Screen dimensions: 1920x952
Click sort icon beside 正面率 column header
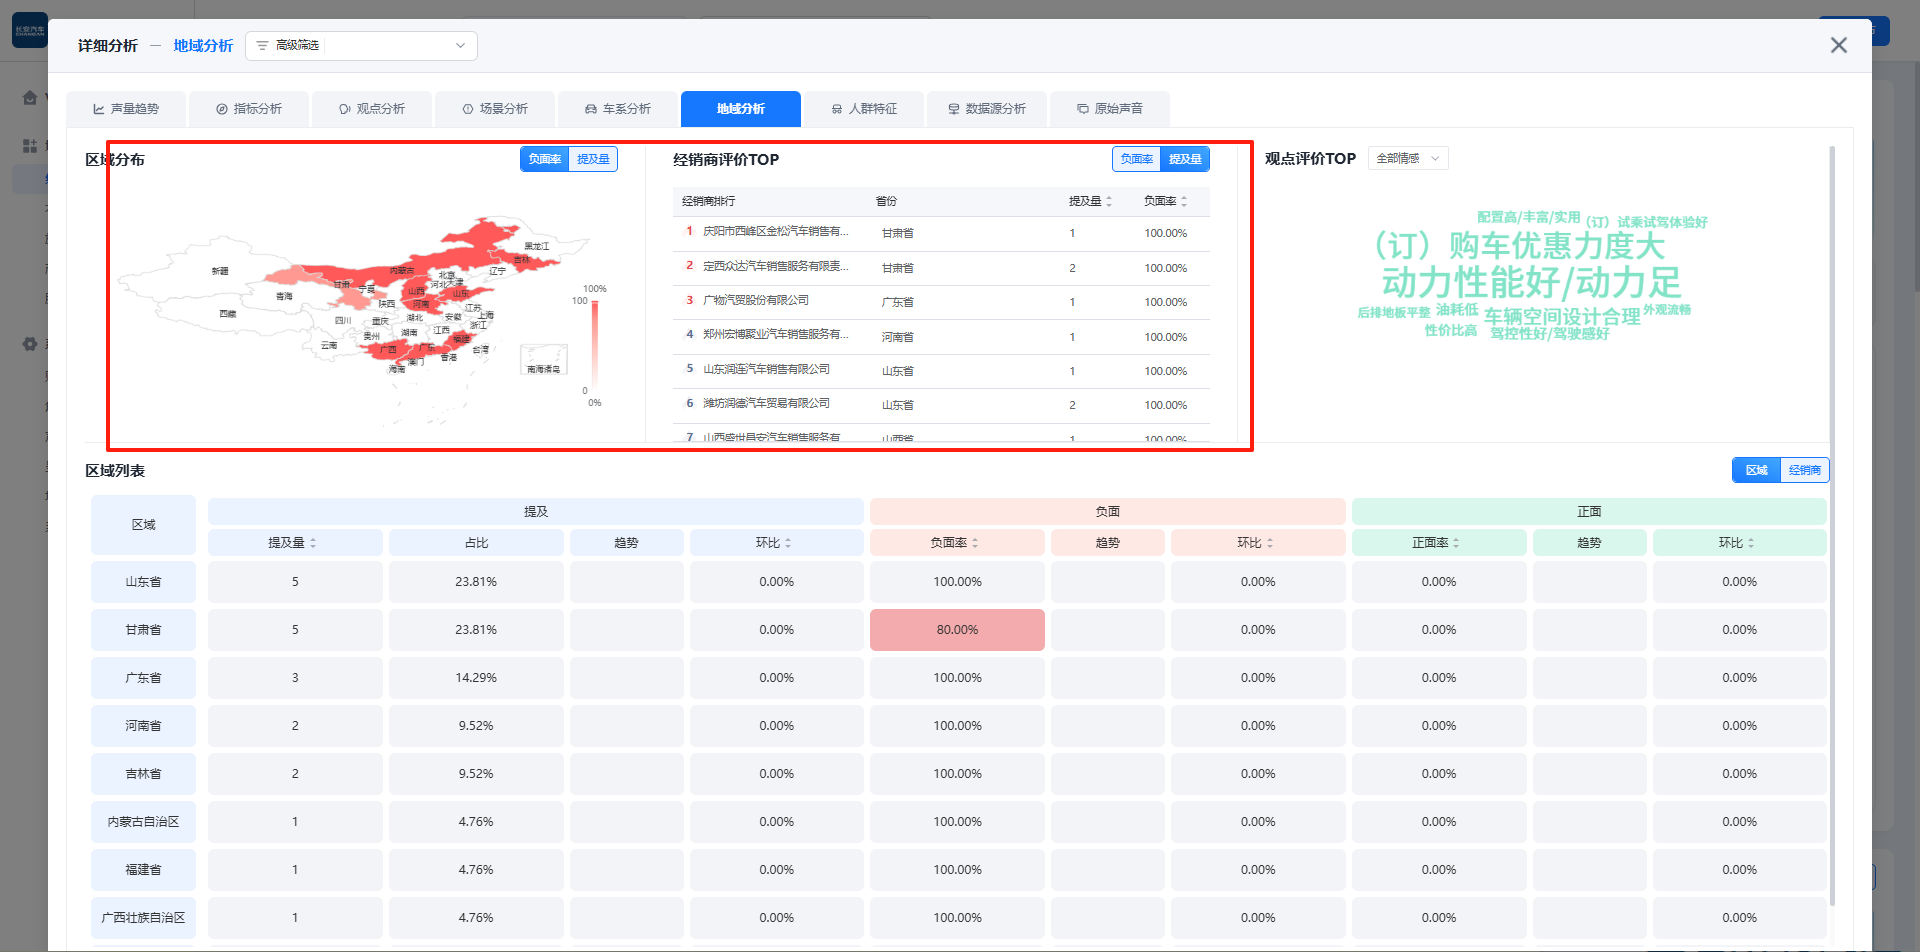click(x=1456, y=543)
